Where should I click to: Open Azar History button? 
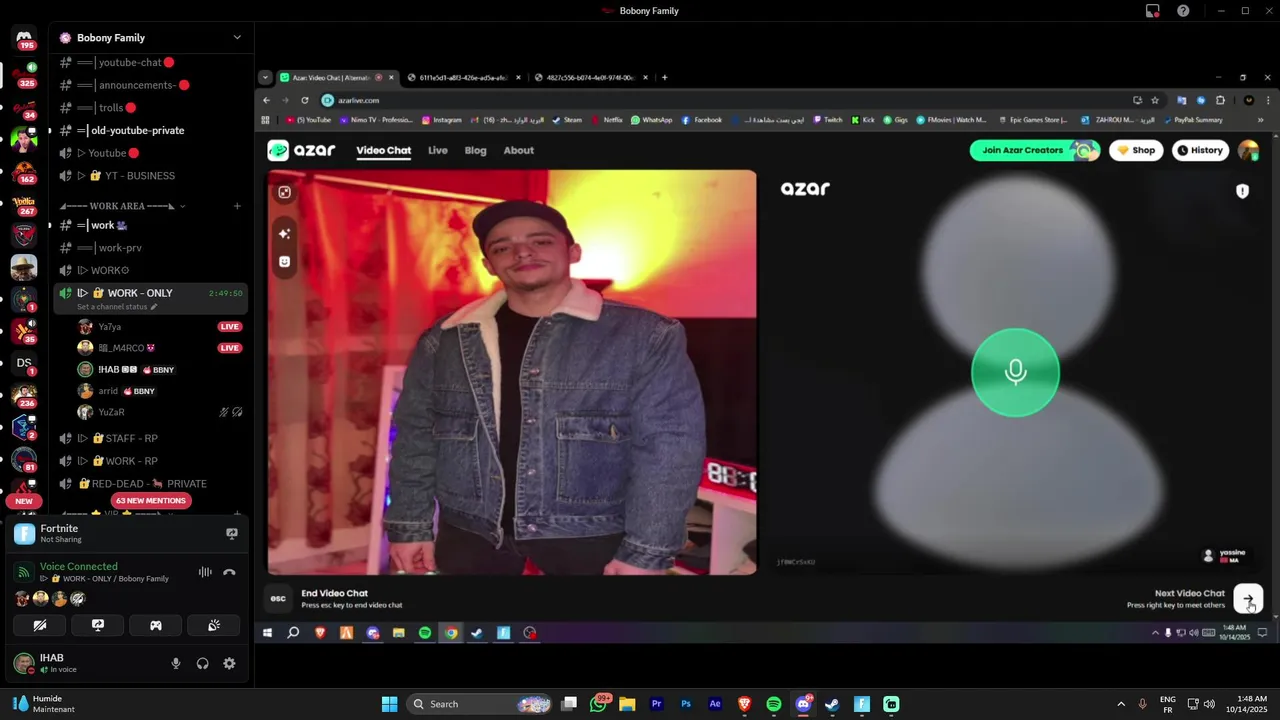(x=1200, y=150)
